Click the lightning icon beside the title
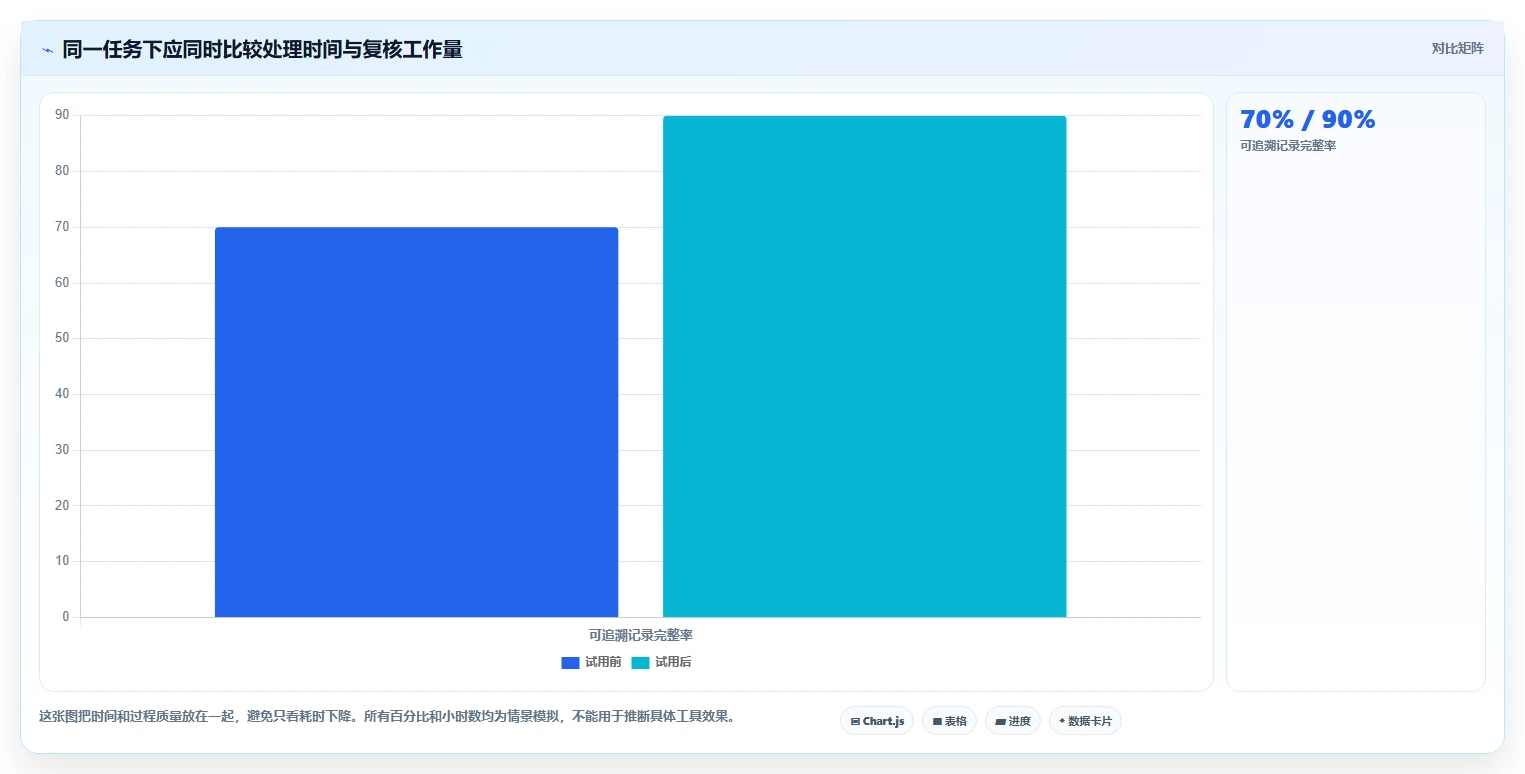The image size is (1525, 774). click(x=47, y=50)
